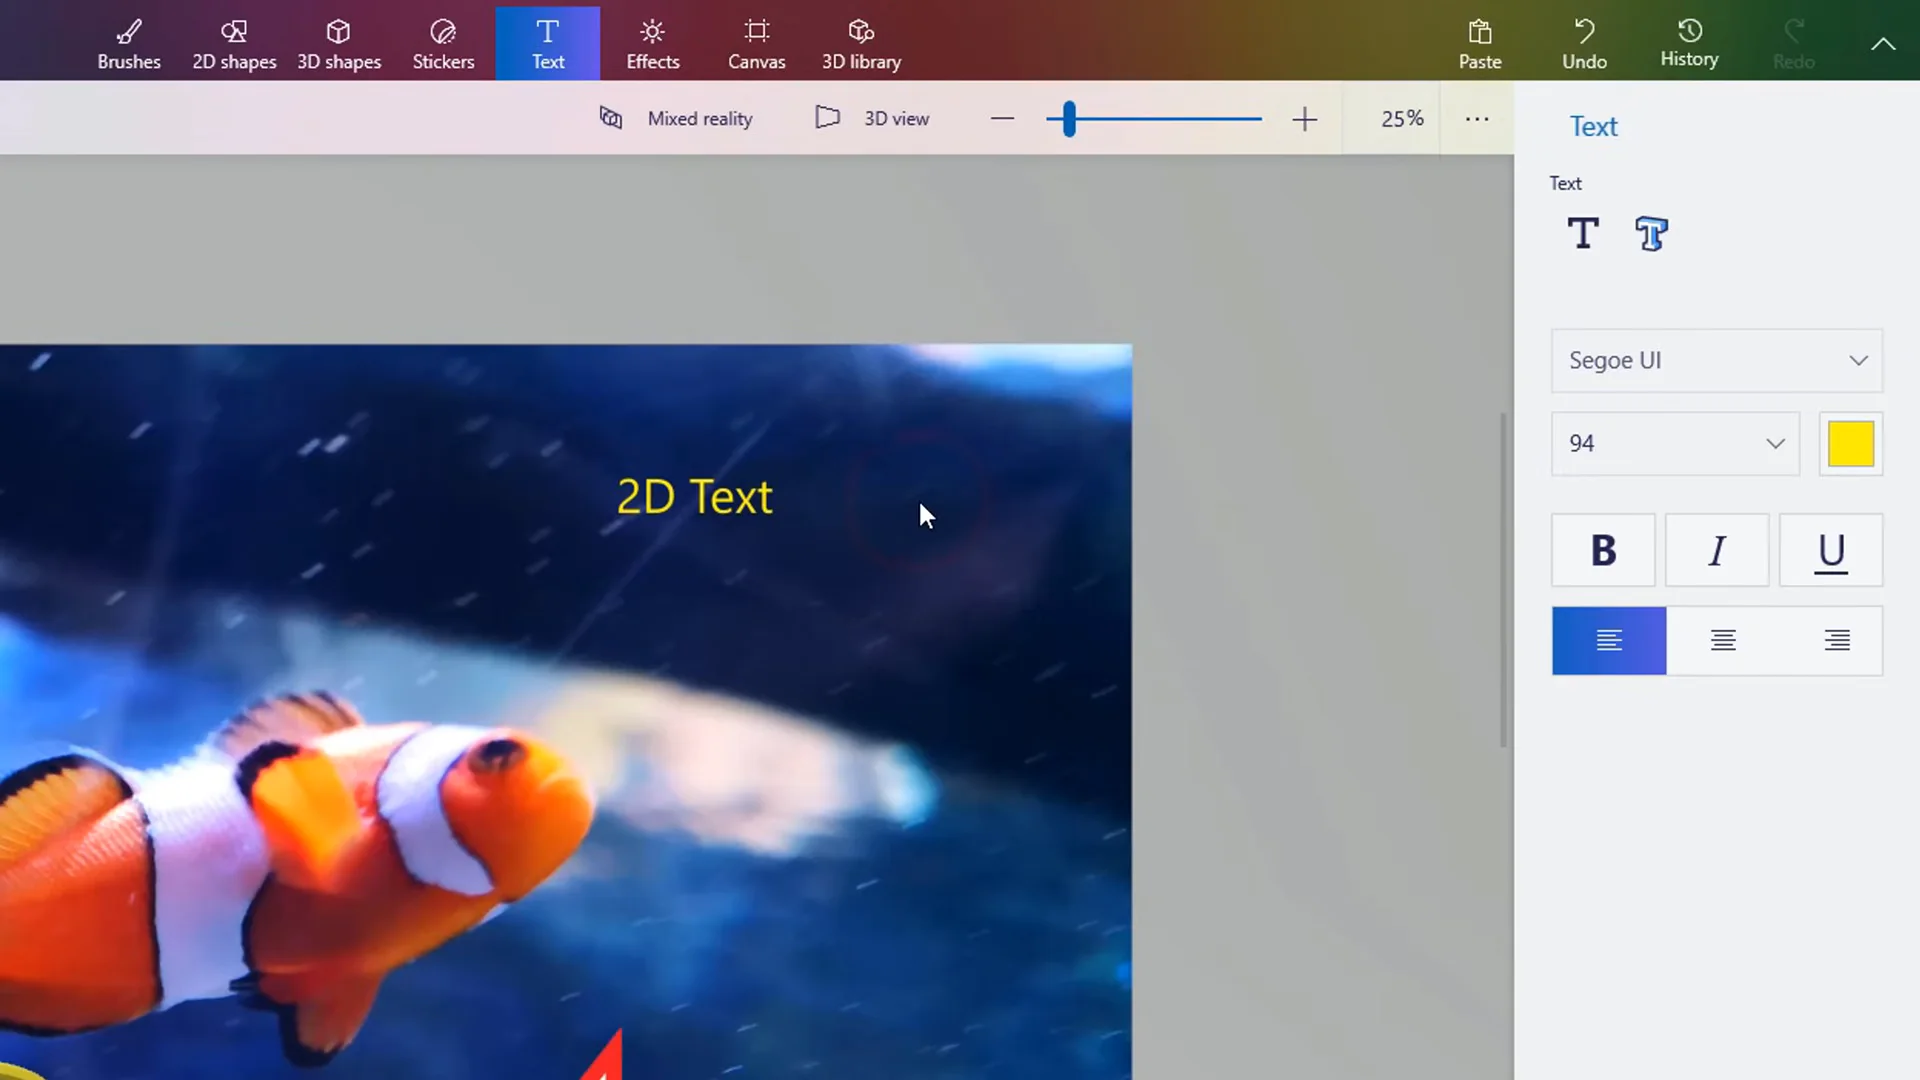
Task: Open the Canvas options
Action: coord(757,44)
